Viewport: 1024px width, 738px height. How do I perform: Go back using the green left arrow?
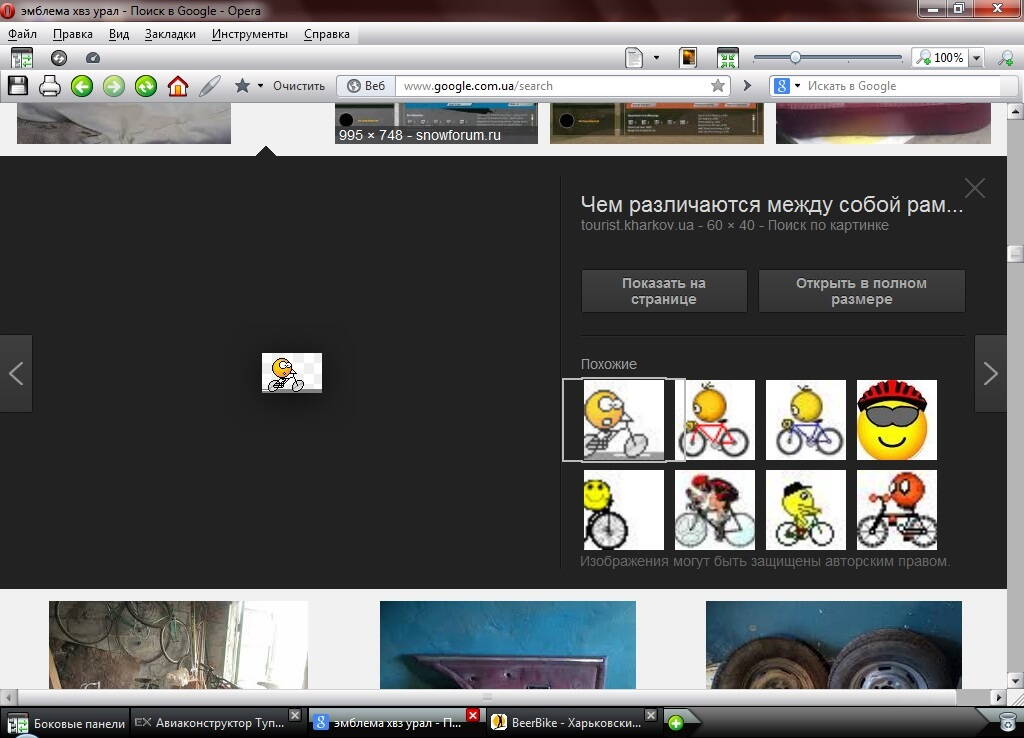coord(82,86)
